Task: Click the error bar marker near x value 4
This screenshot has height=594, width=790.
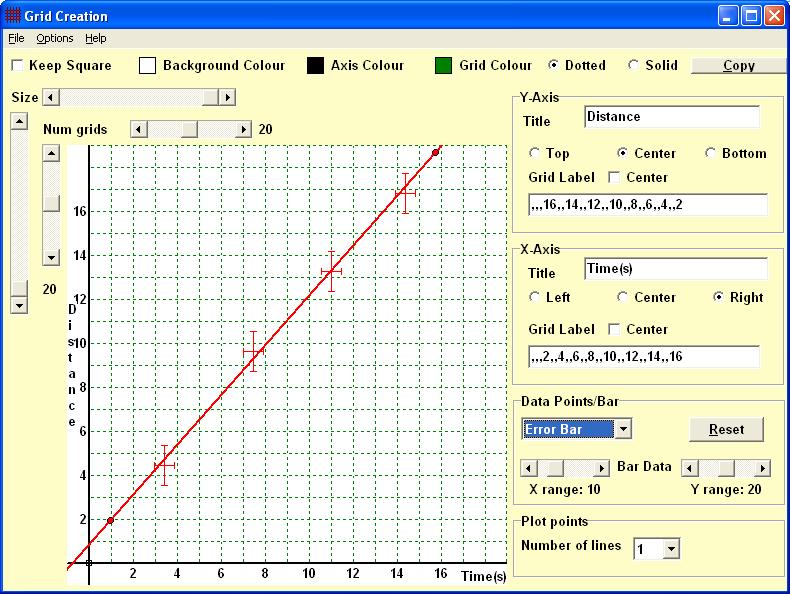Action: point(164,466)
